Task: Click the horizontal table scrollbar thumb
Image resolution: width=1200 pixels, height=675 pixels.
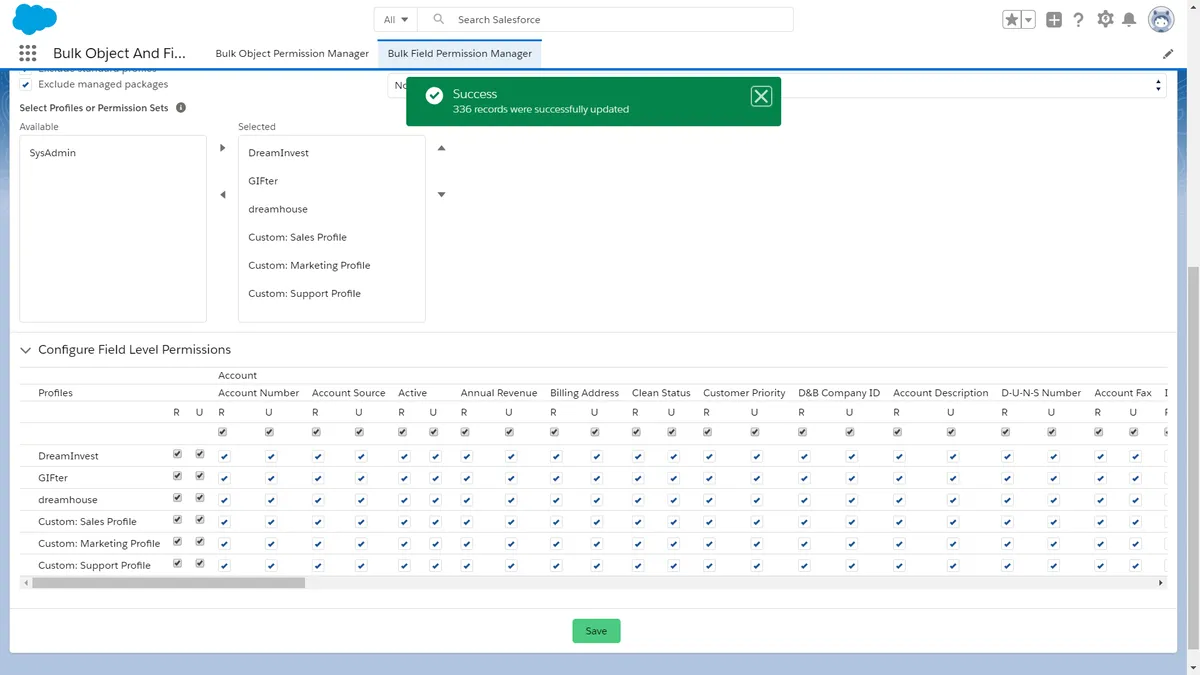Action: pyautogui.click(x=168, y=582)
